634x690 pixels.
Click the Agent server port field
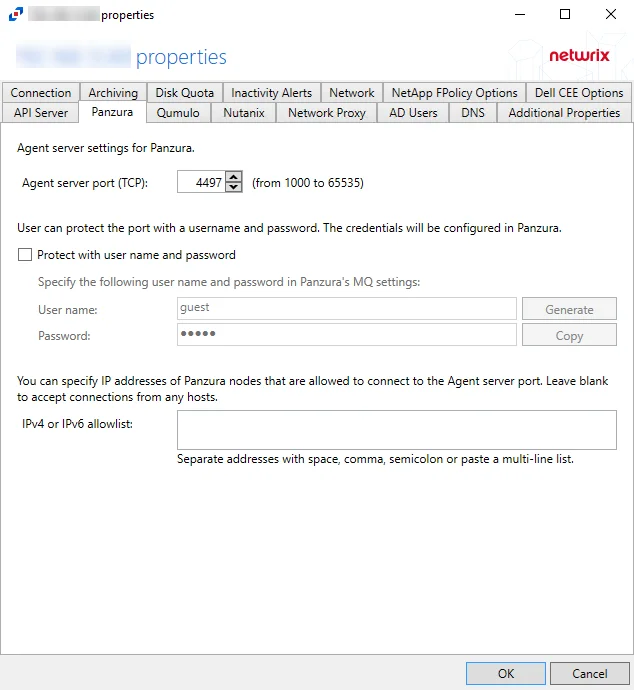[202, 182]
